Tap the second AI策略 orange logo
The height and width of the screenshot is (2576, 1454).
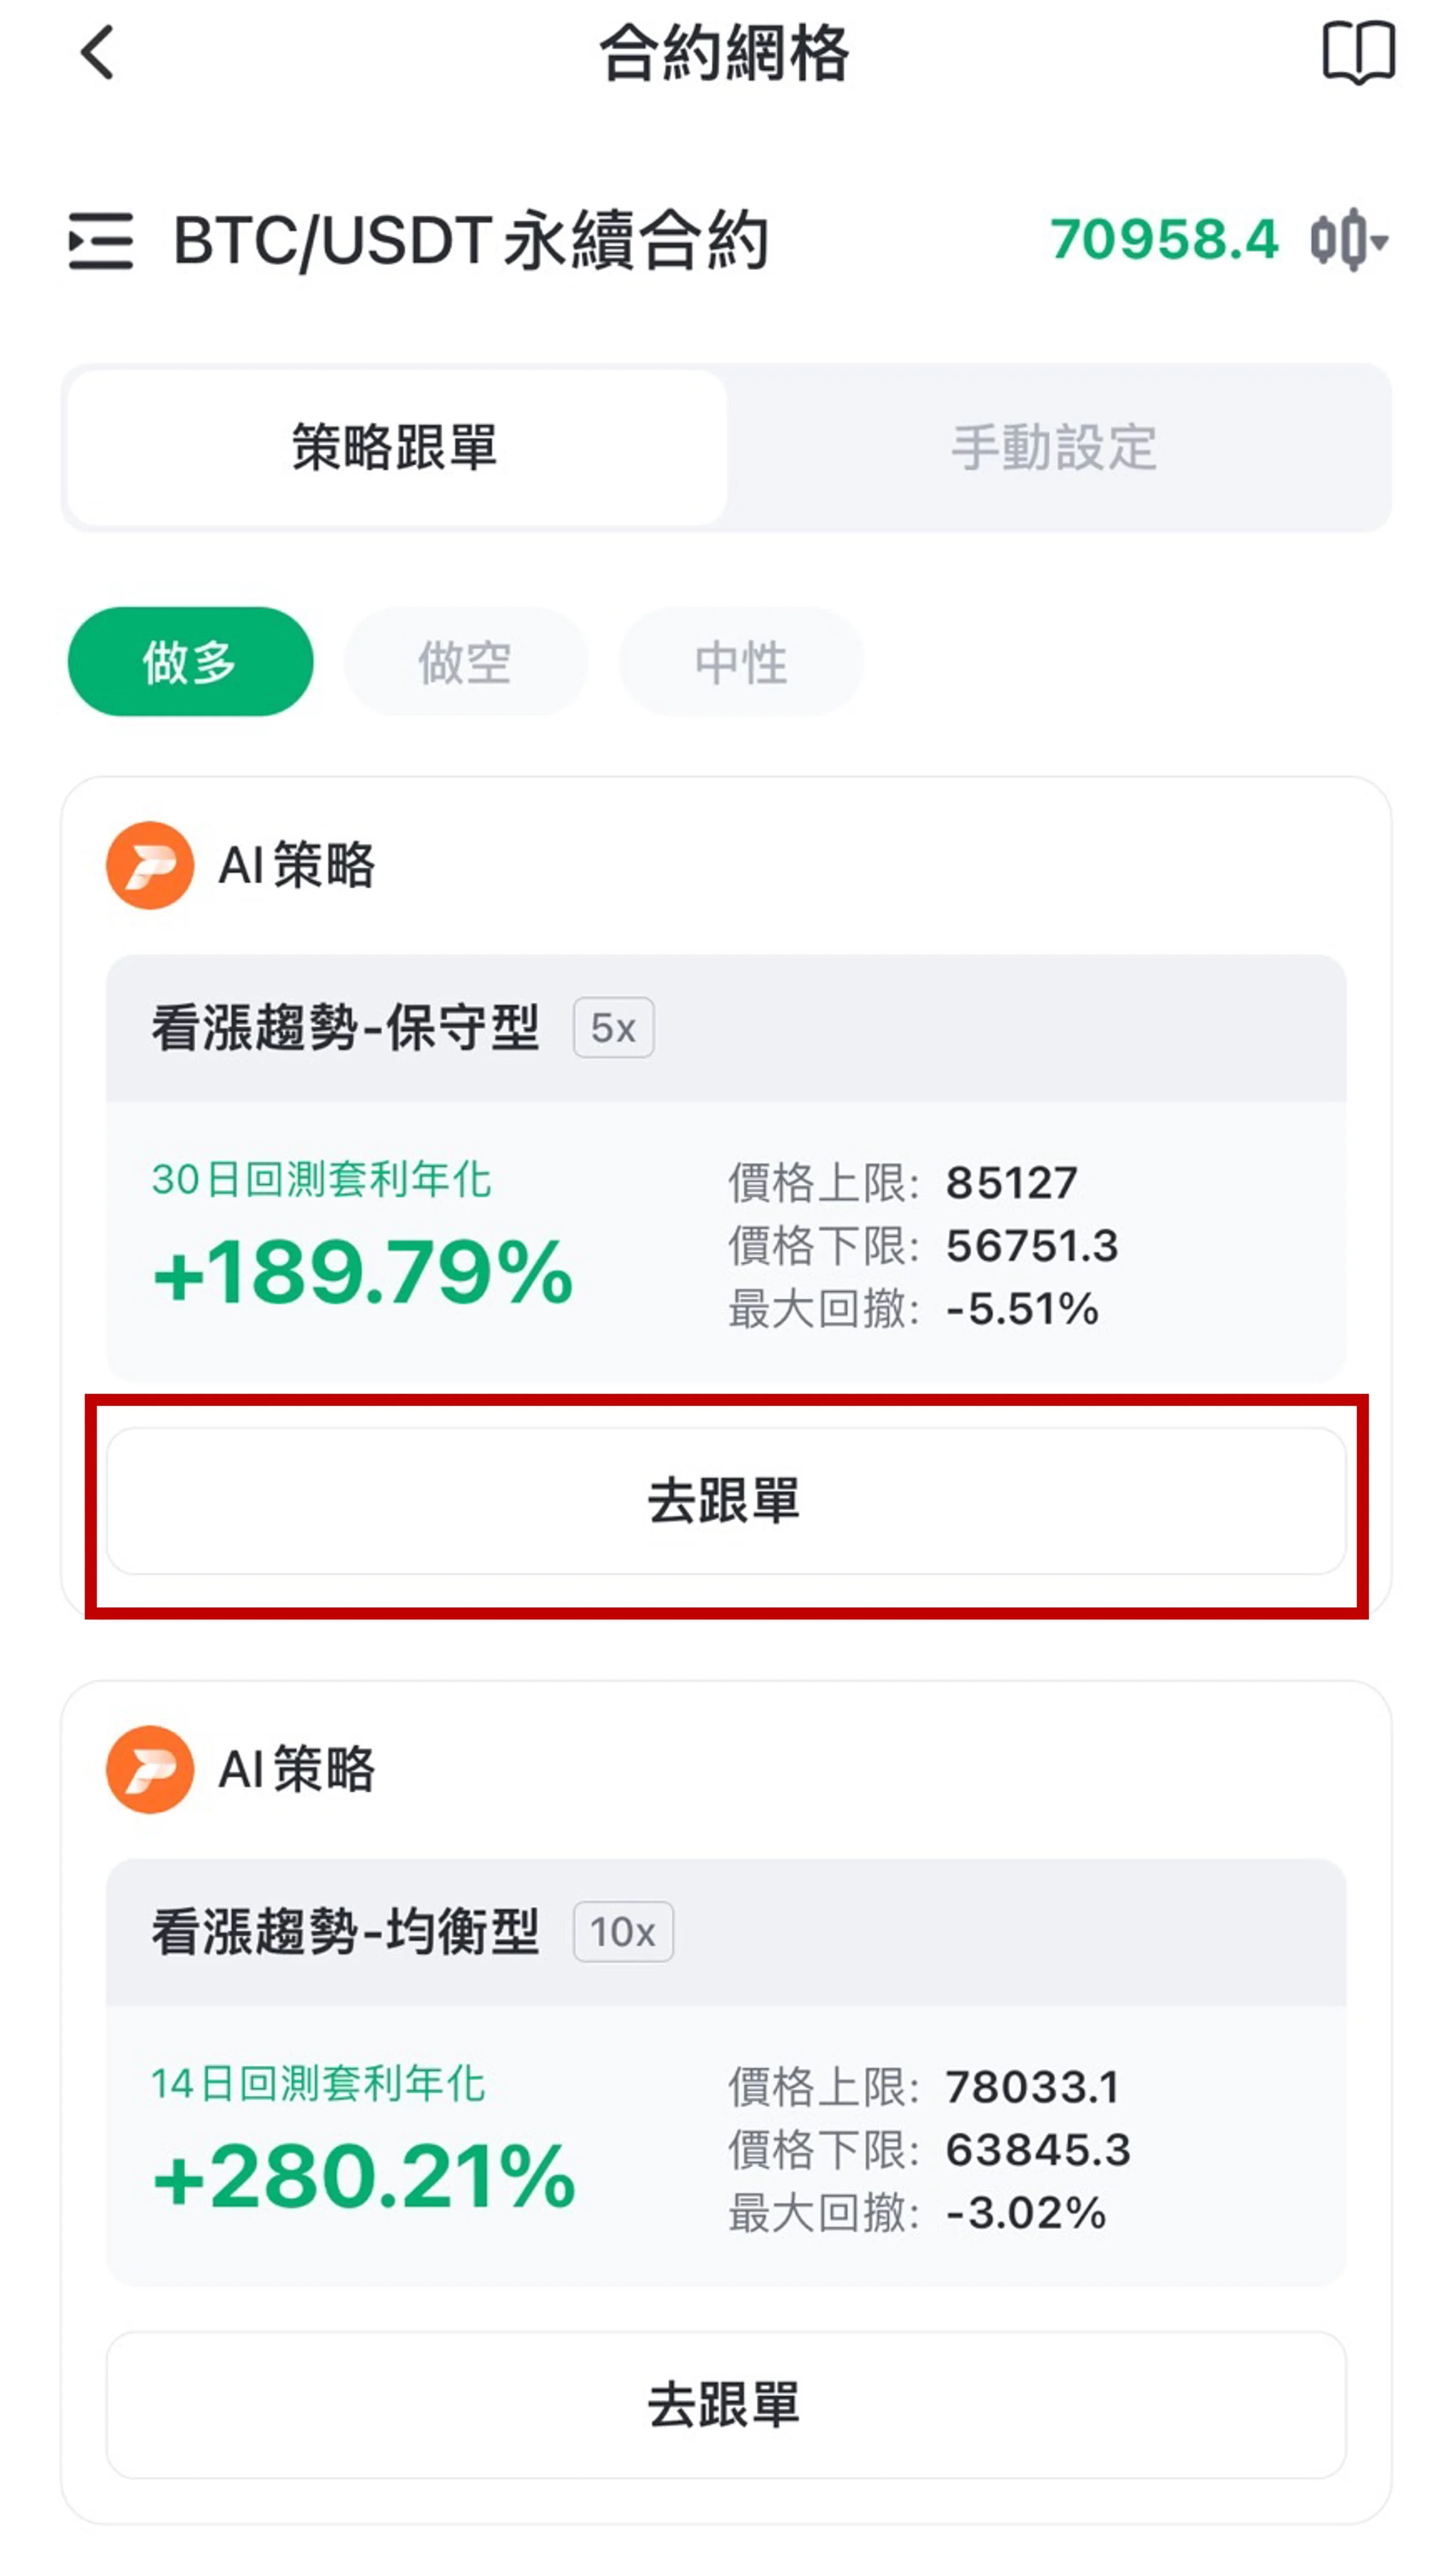click(x=150, y=1768)
